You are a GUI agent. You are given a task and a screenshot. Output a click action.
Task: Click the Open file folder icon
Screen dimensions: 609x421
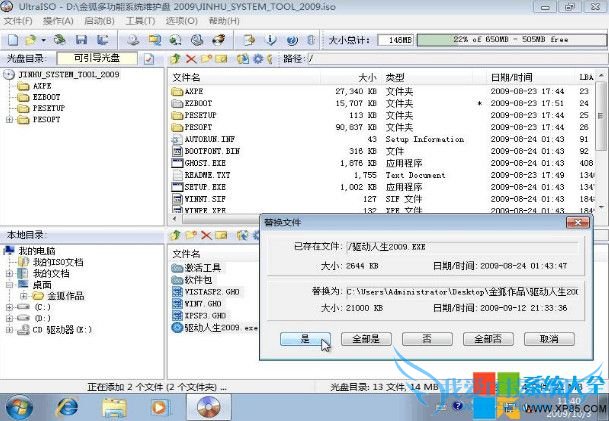[31, 40]
